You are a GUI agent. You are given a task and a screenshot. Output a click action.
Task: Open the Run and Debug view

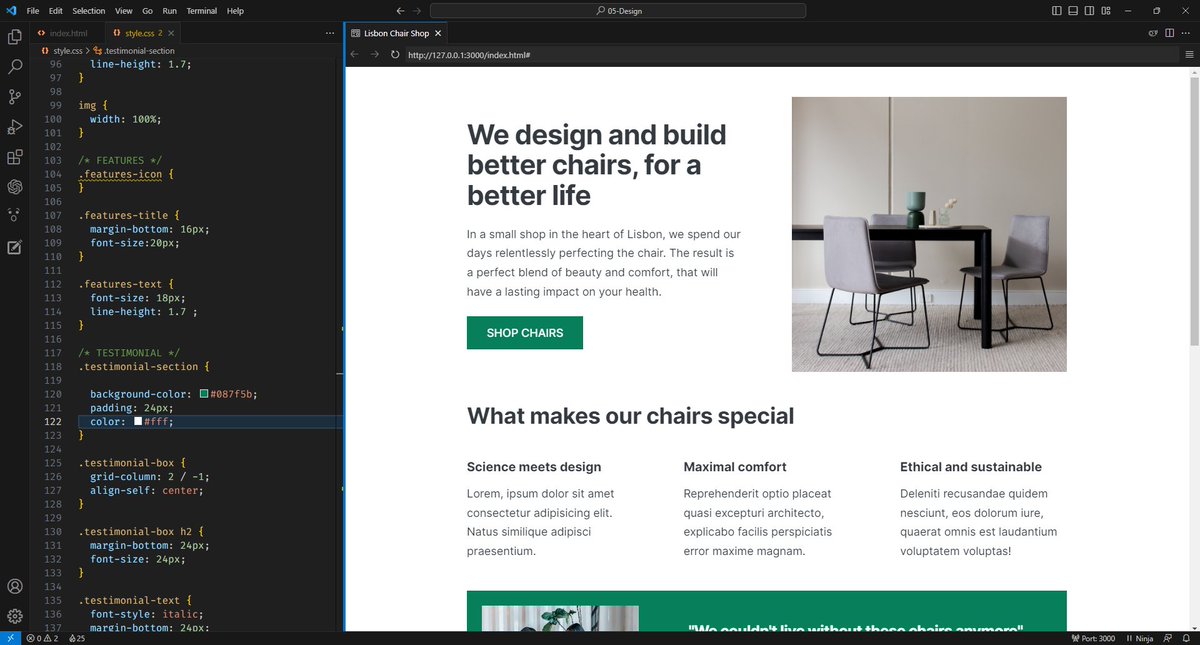click(x=15, y=127)
